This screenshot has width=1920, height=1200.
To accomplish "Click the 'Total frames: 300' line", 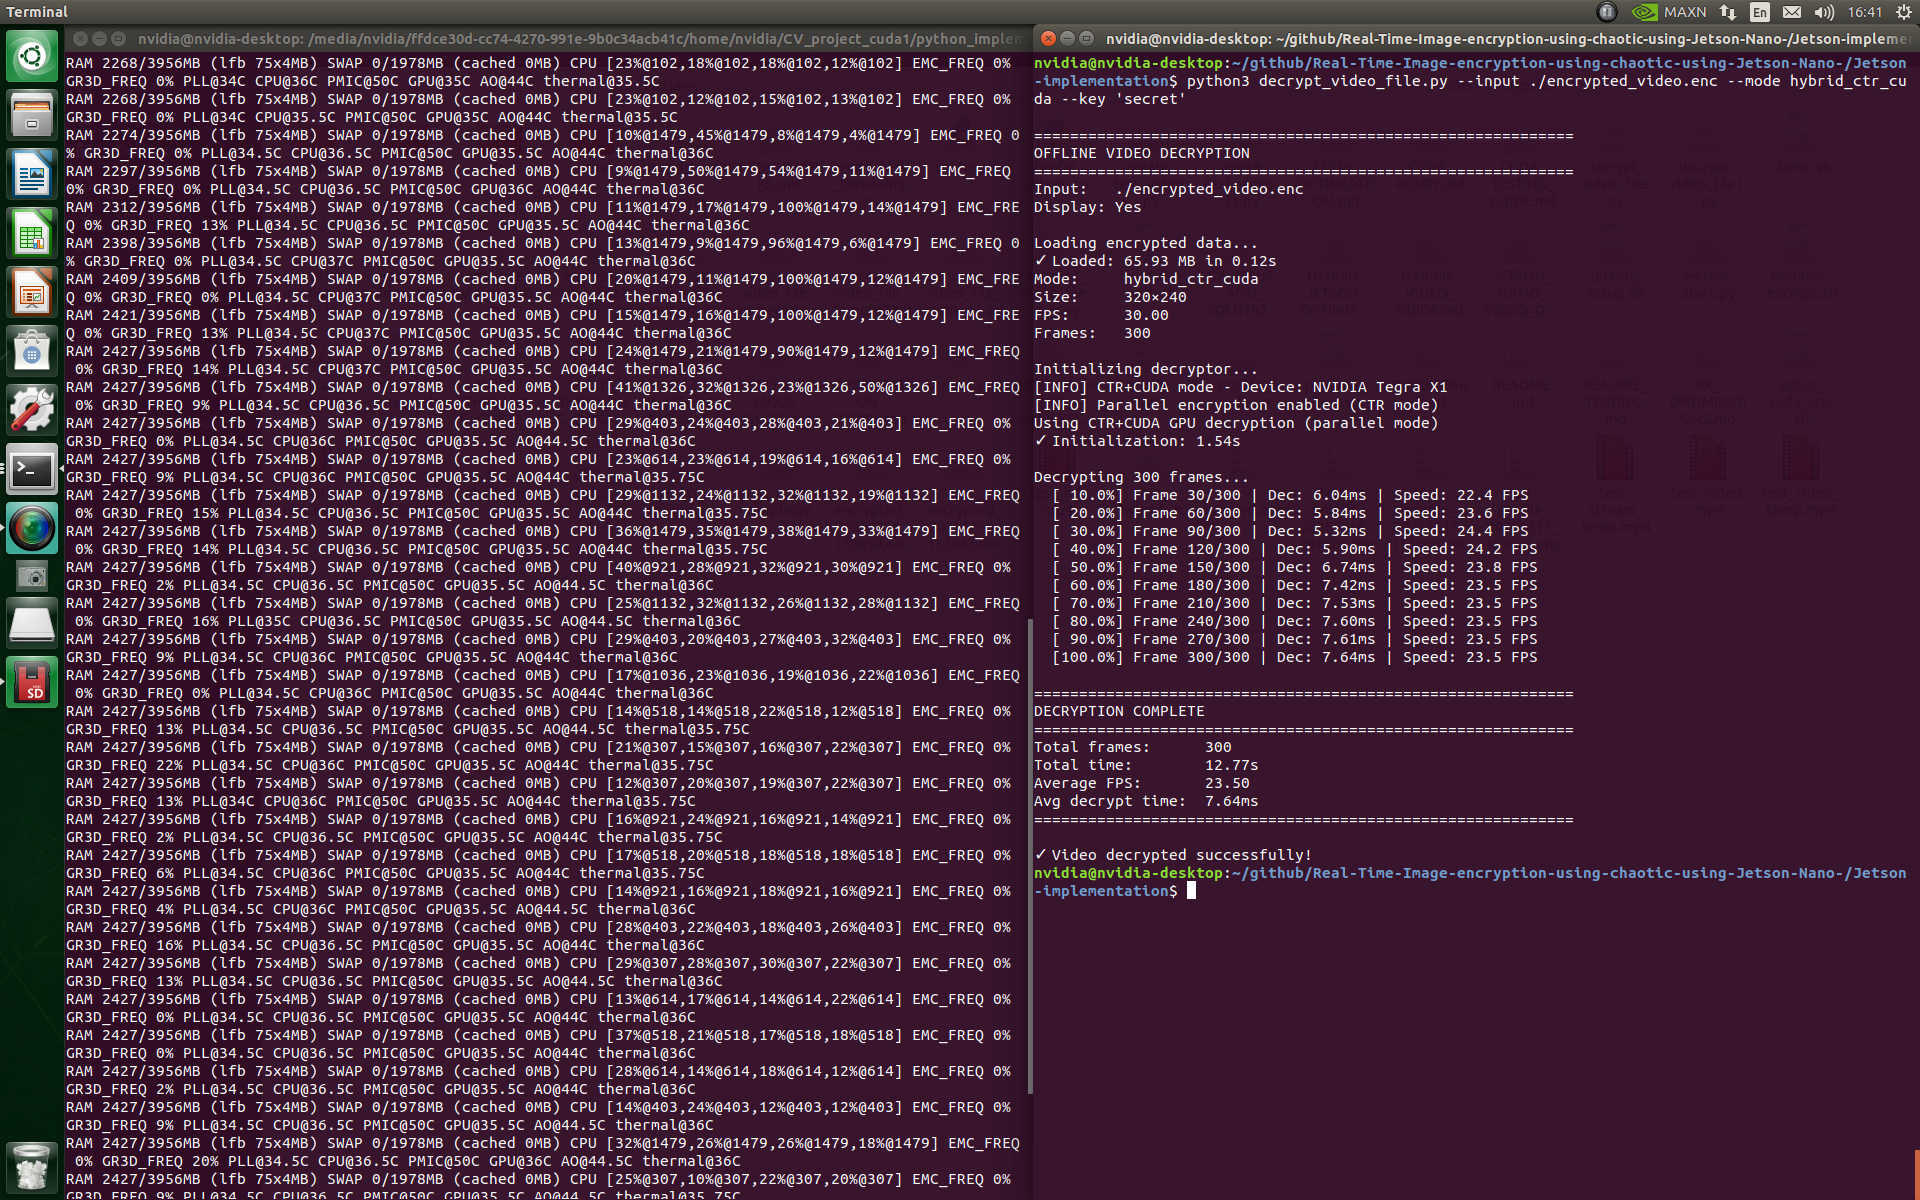I will (1132, 747).
